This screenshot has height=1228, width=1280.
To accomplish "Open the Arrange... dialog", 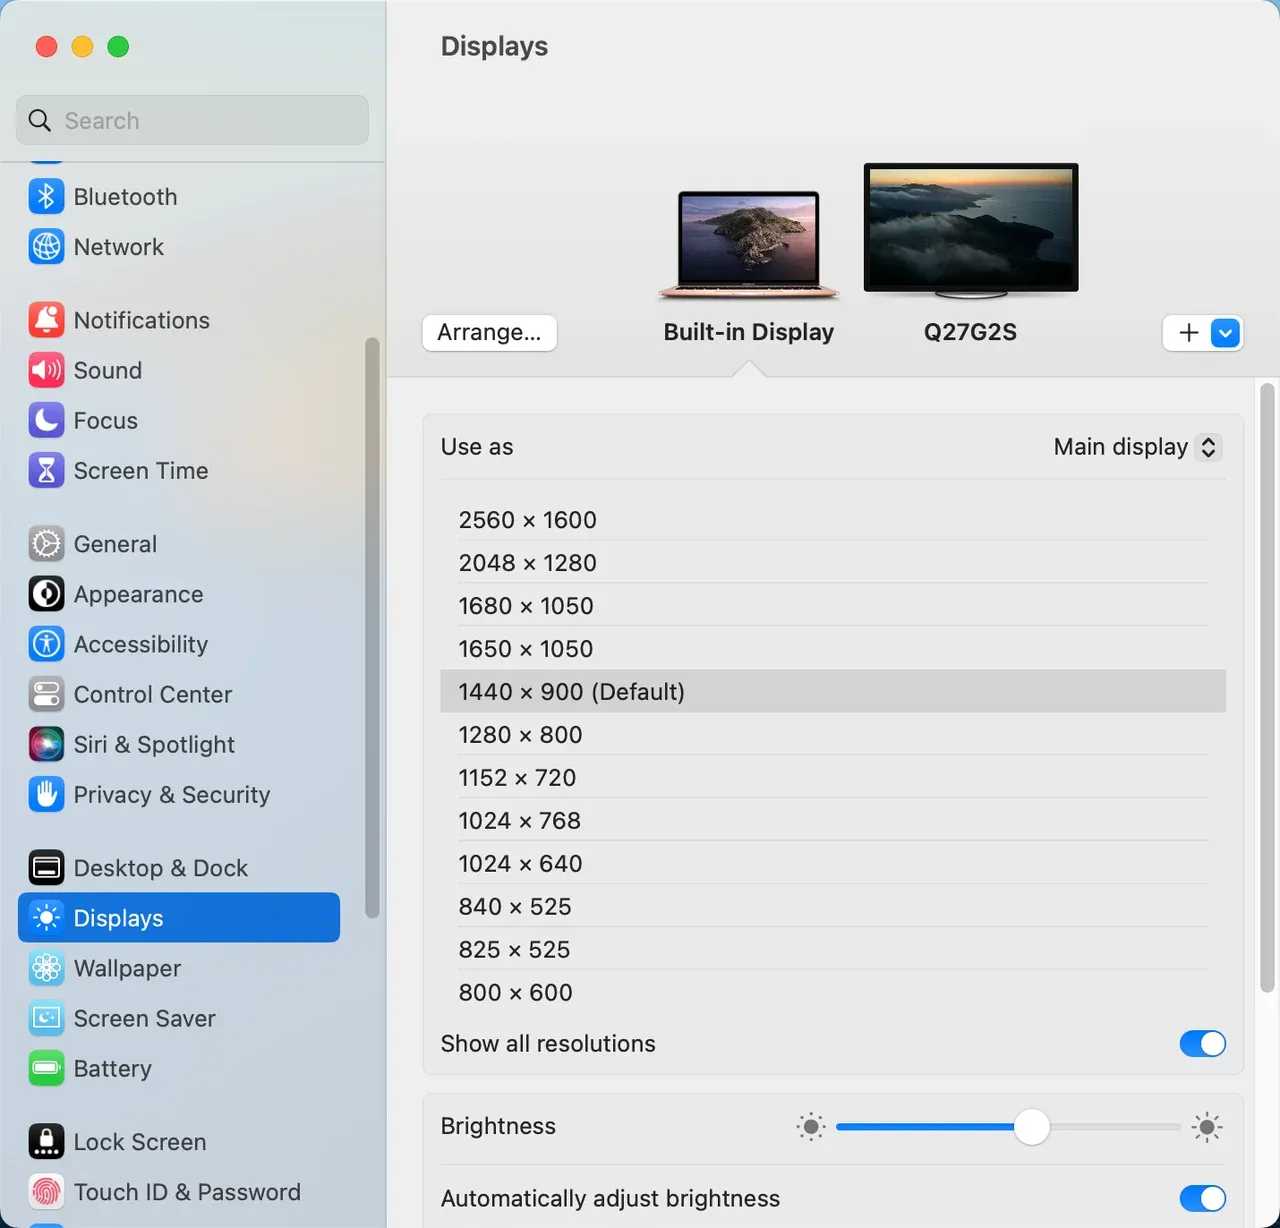I will pyautogui.click(x=489, y=333).
